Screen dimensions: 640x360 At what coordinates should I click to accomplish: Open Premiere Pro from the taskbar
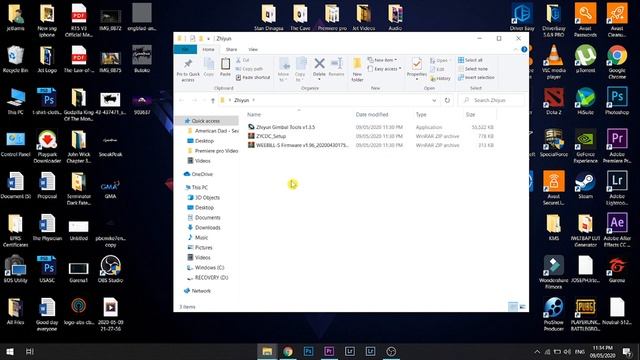(x=329, y=351)
